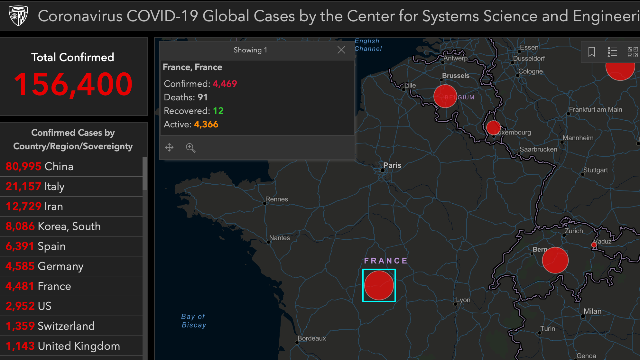Close the France info popup

[341, 50]
